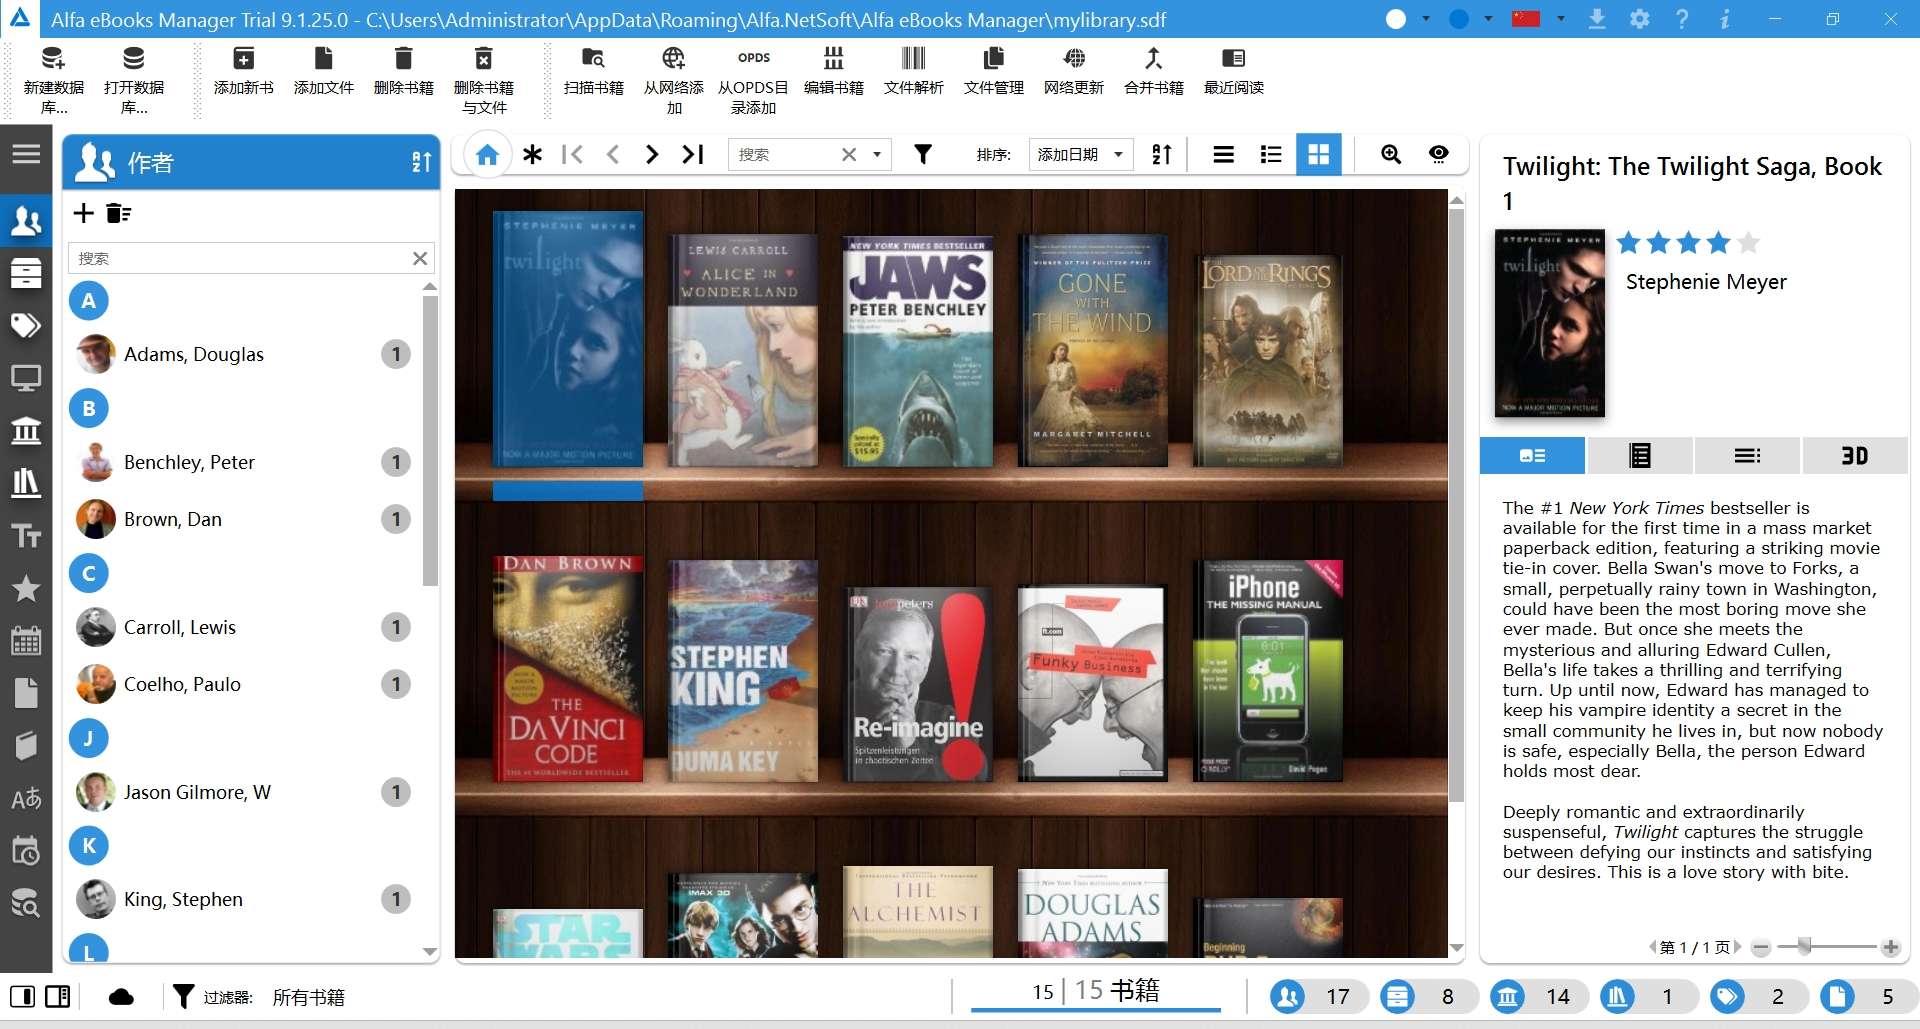Jump to last page arrow
The width and height of the screenshot is (1920, 1029).
(x=693, y=154)
